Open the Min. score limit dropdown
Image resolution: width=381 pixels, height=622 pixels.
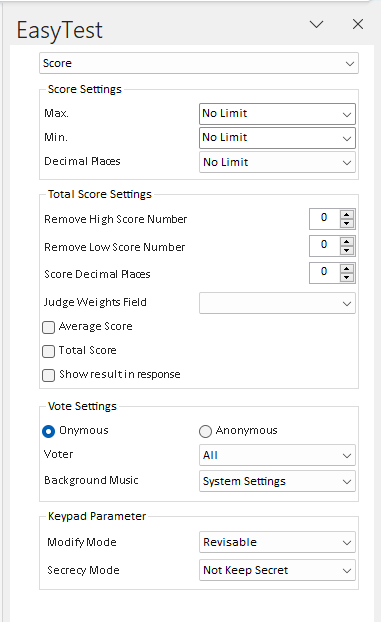click(x=277, y=138)
